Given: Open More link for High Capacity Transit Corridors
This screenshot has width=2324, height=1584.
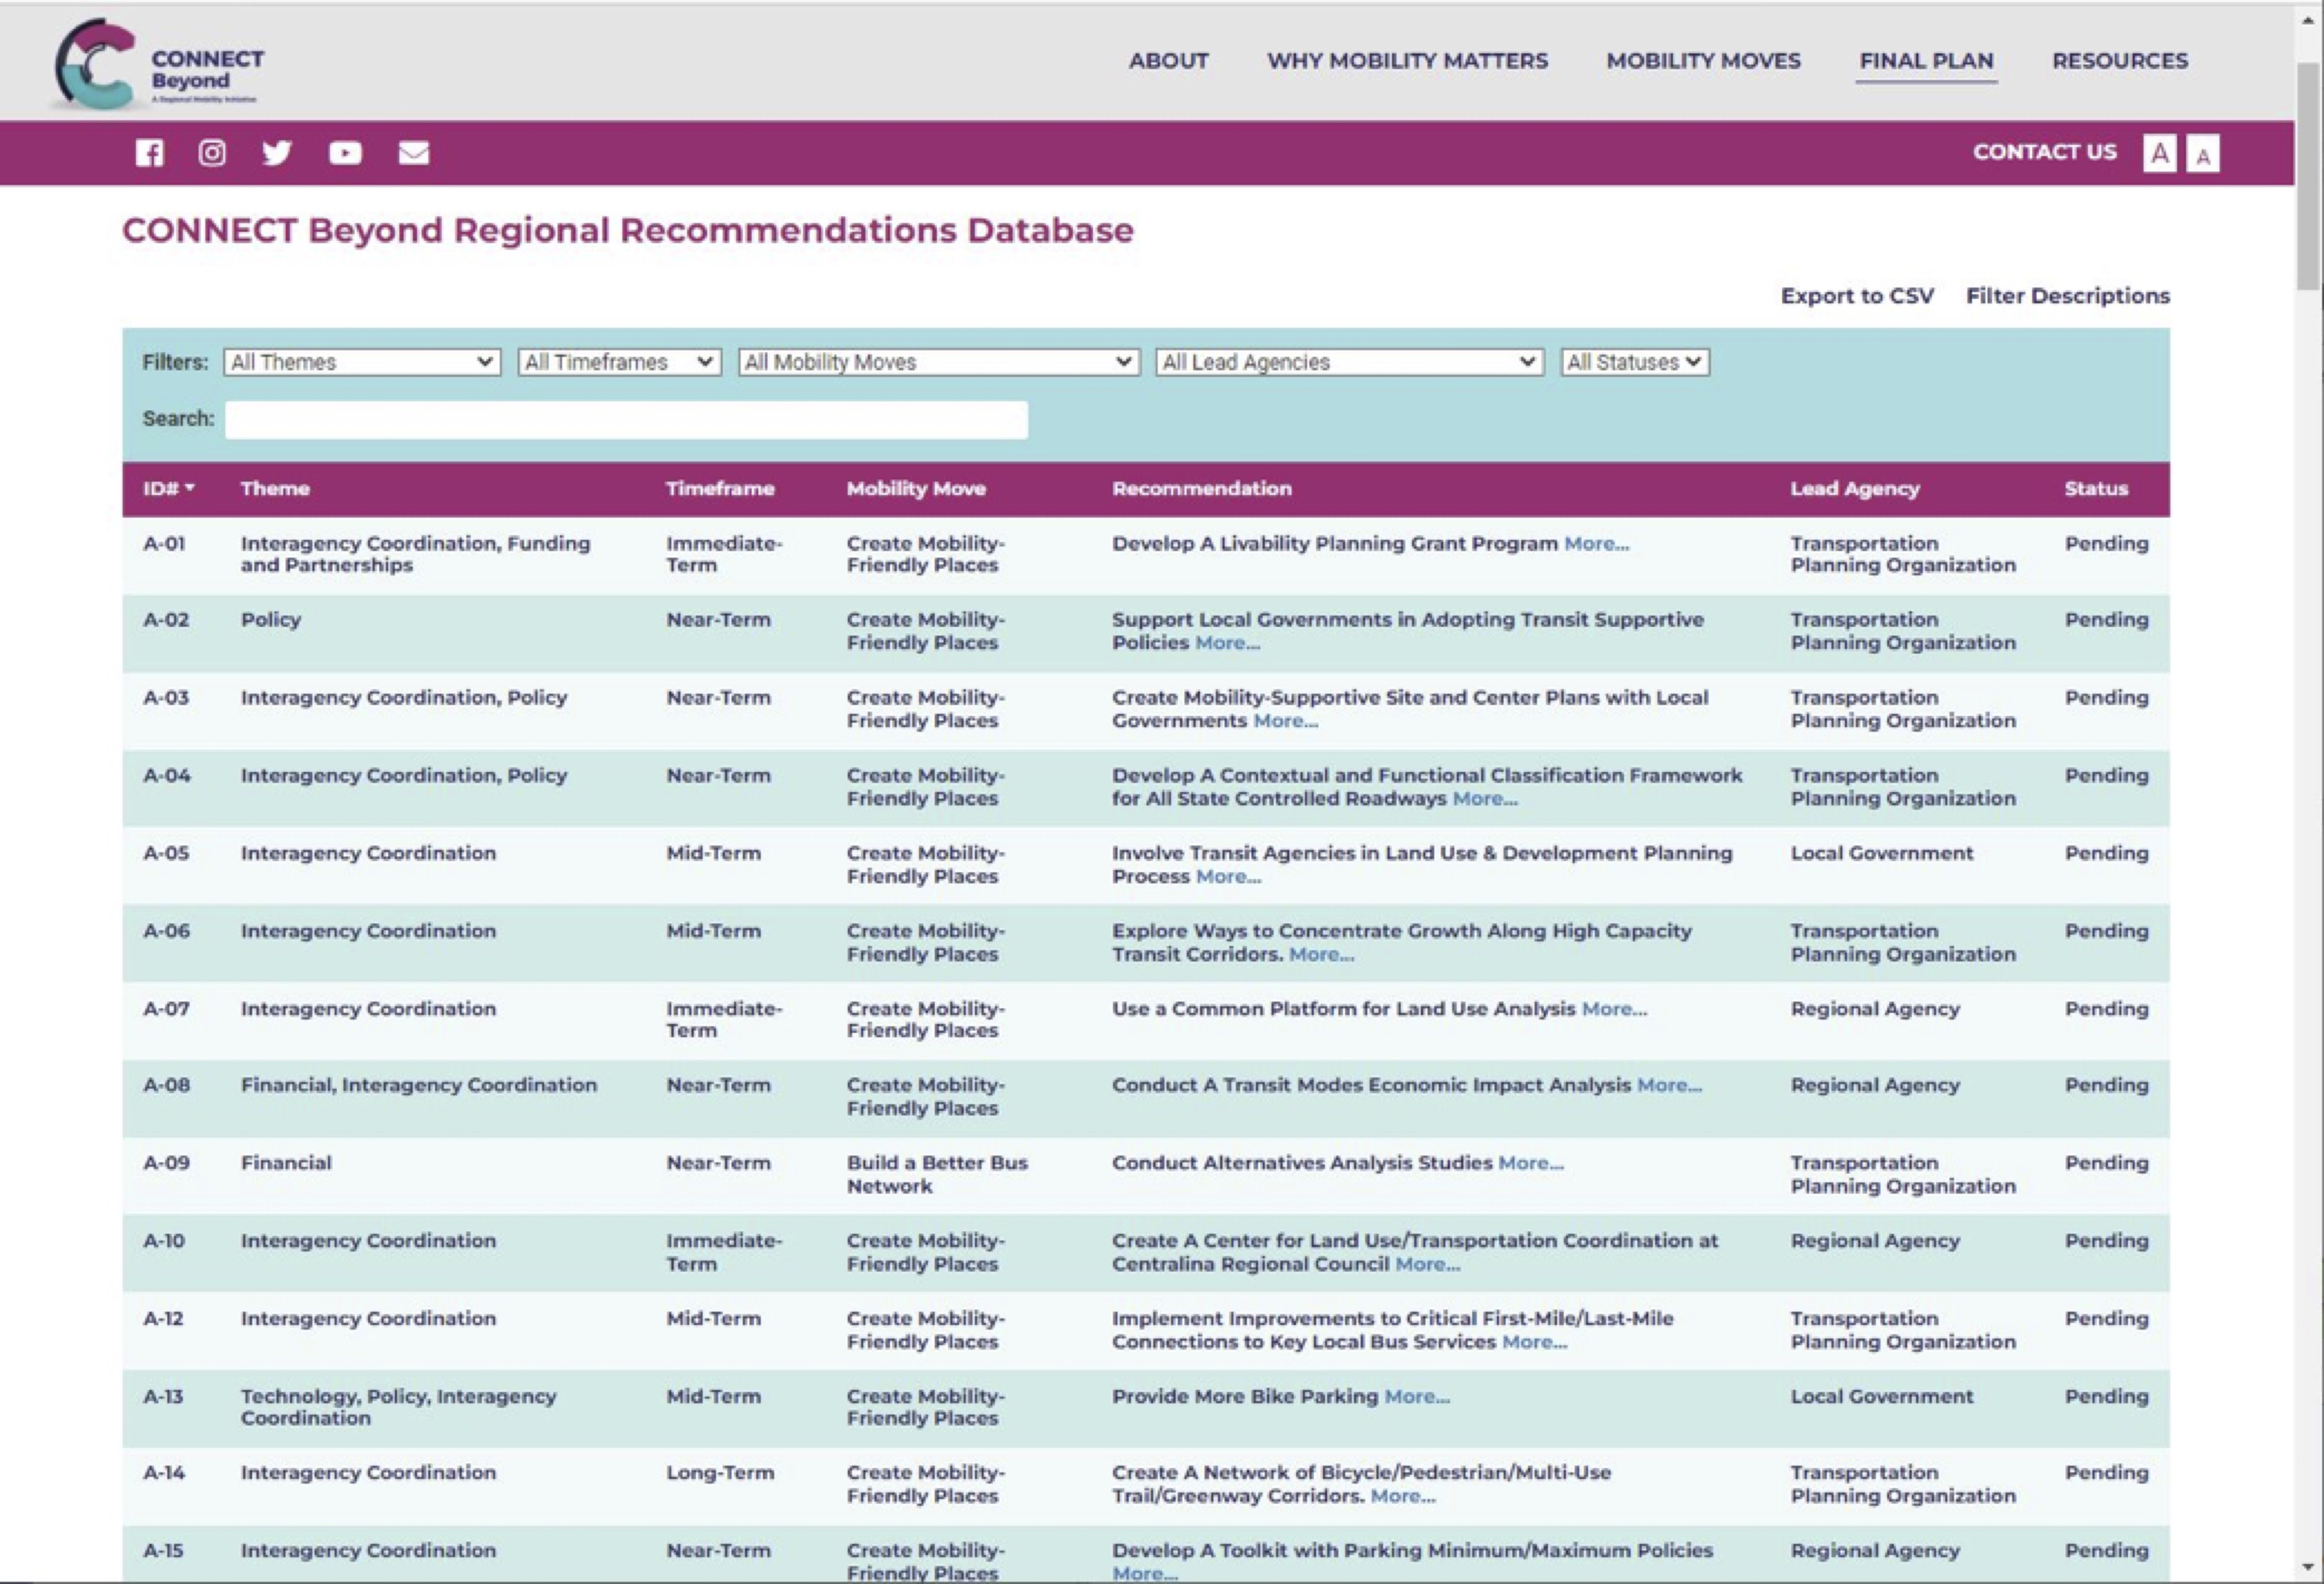Looking at the screenshot, I should tap(1321, 955).
